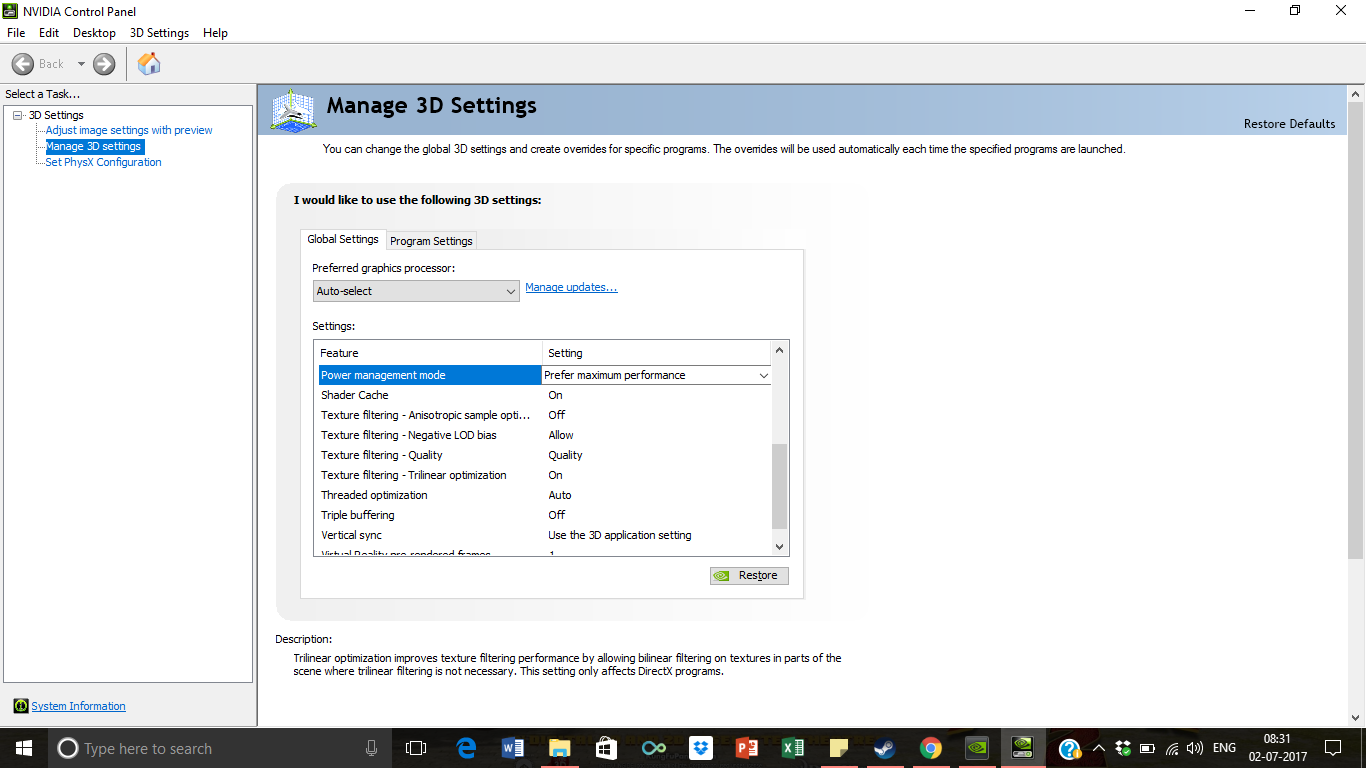Screen dimensions: 1366x768
Task: Click the Back arrow button
Action: [x=23, y=64]
